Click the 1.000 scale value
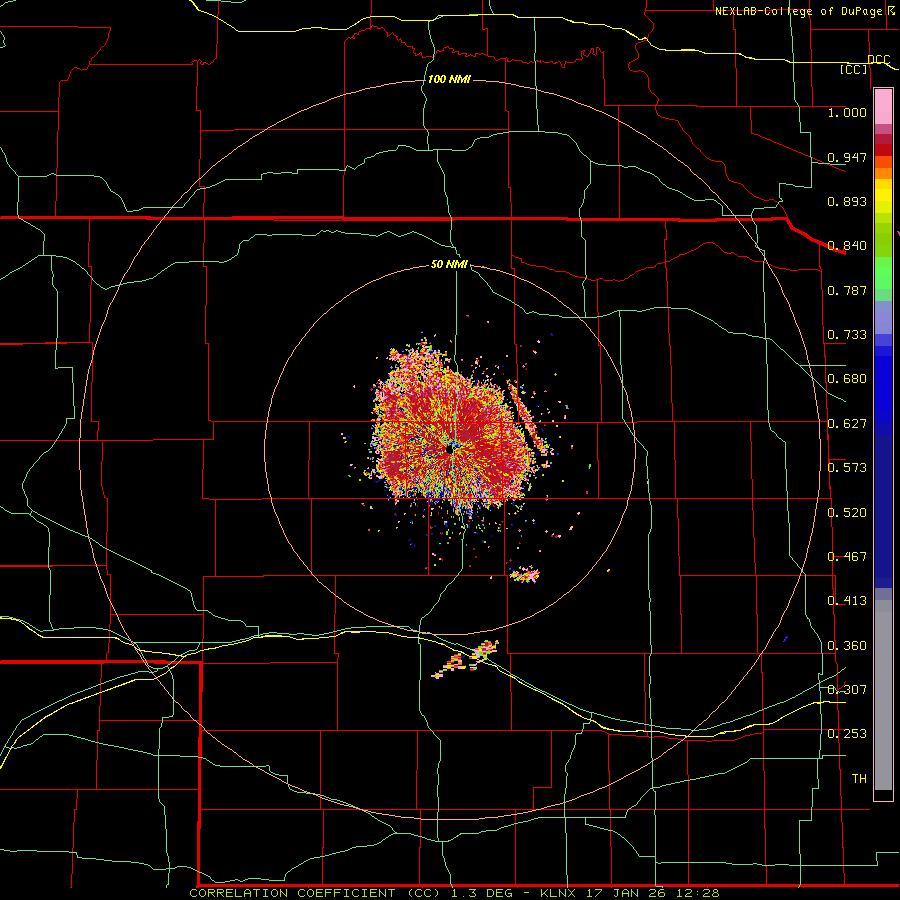Viewport: 900px width, 900px height. (x=847, y=112)
